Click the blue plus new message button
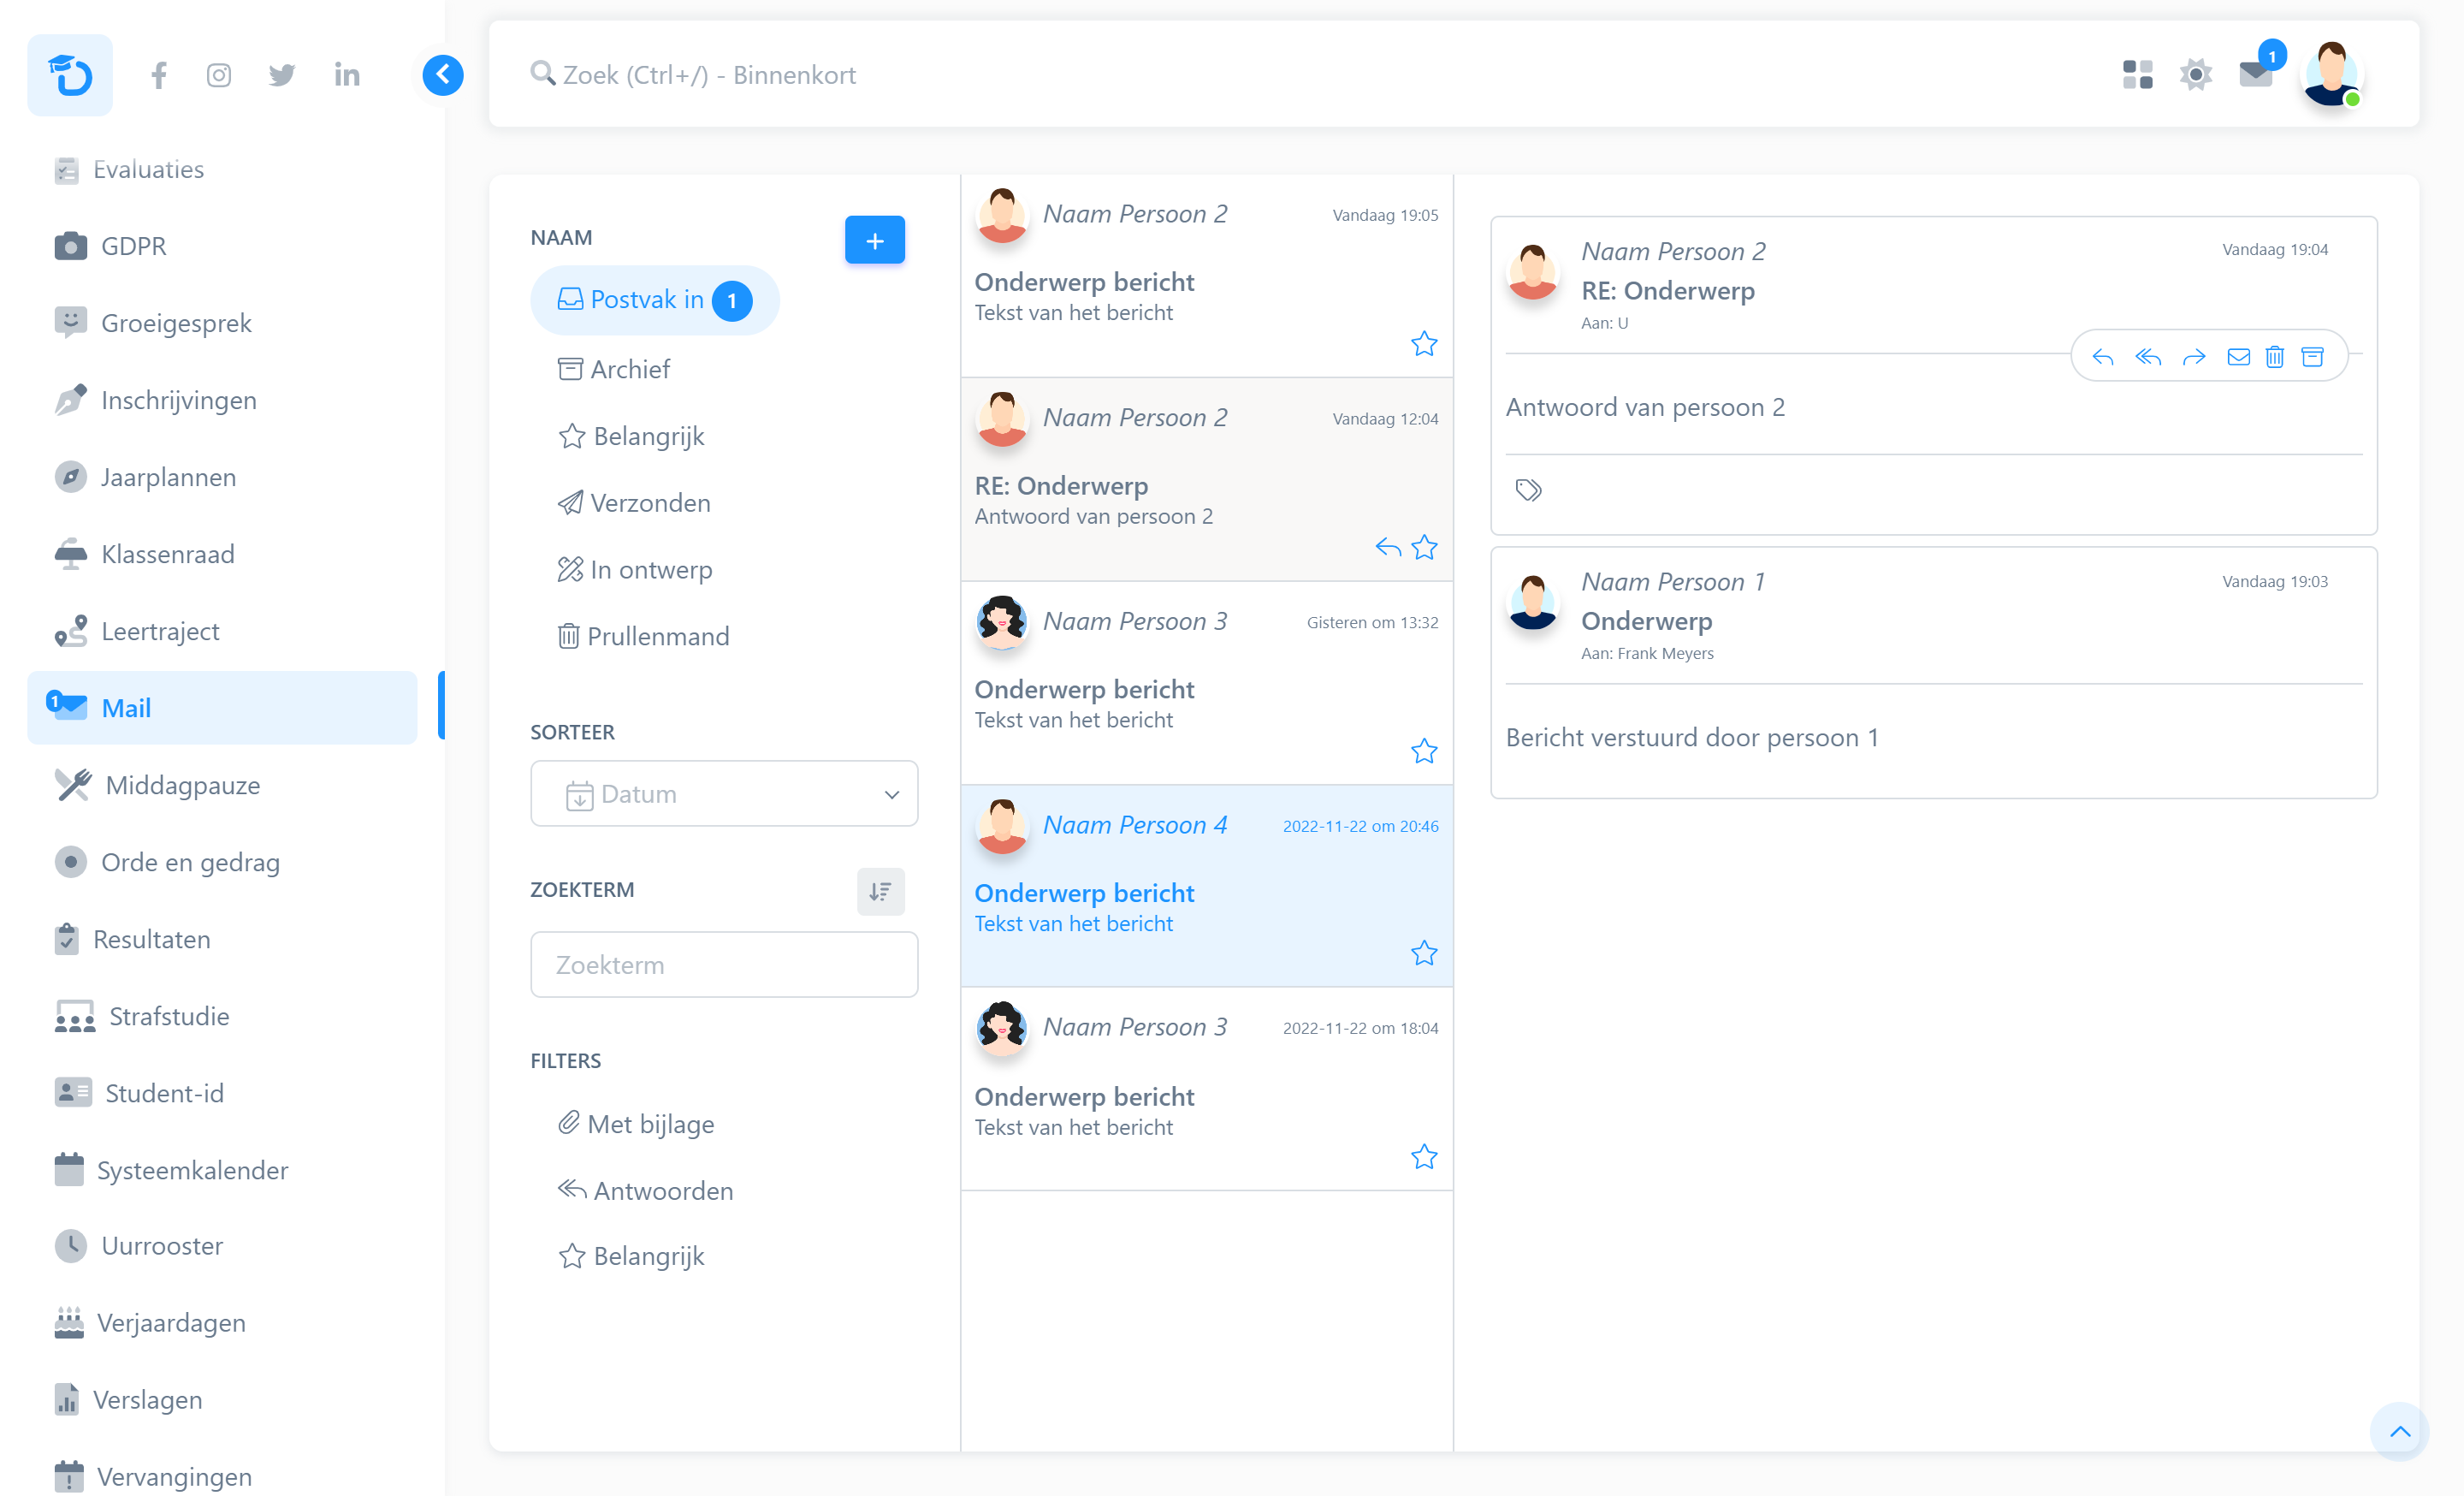The width and height of the screenshot is (2464, 1496). 875,240
